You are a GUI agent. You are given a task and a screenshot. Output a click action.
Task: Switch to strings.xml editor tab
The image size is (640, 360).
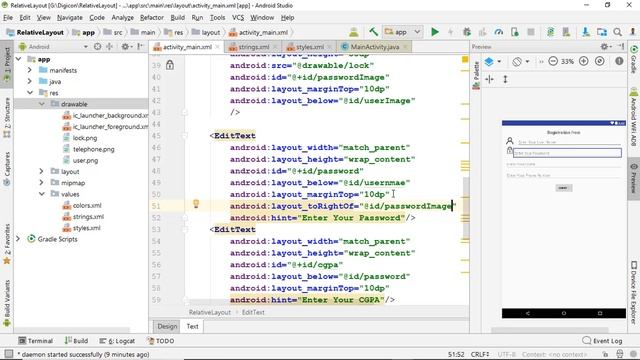pyautogui.click(x=252, y=47)
